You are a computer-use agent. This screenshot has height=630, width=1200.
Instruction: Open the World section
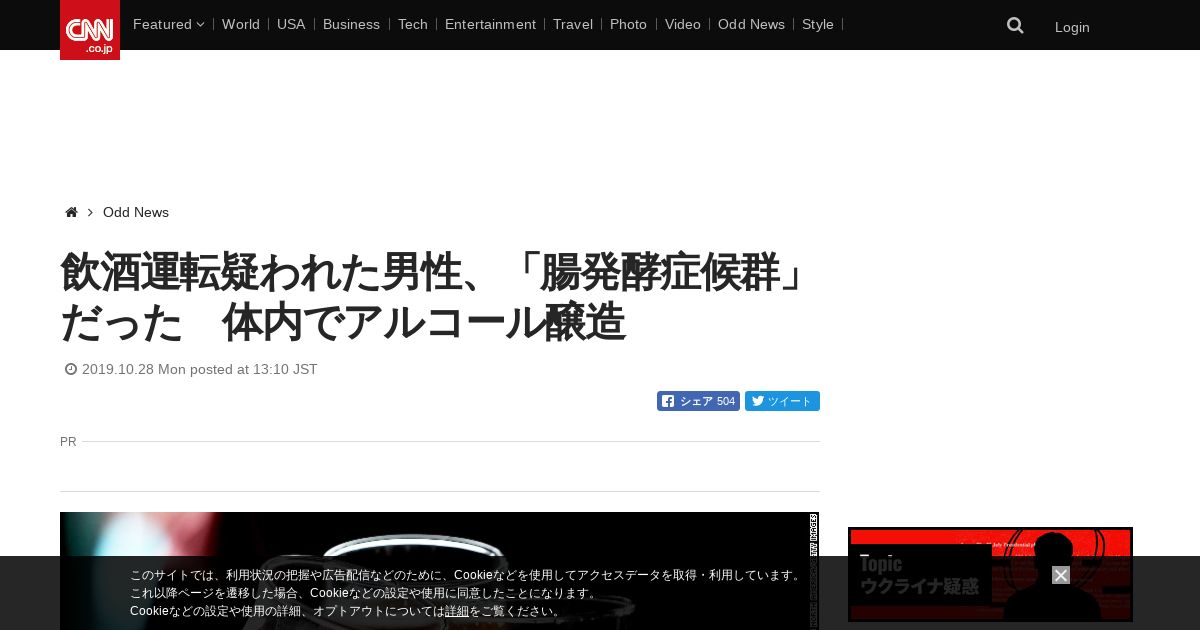241,24
